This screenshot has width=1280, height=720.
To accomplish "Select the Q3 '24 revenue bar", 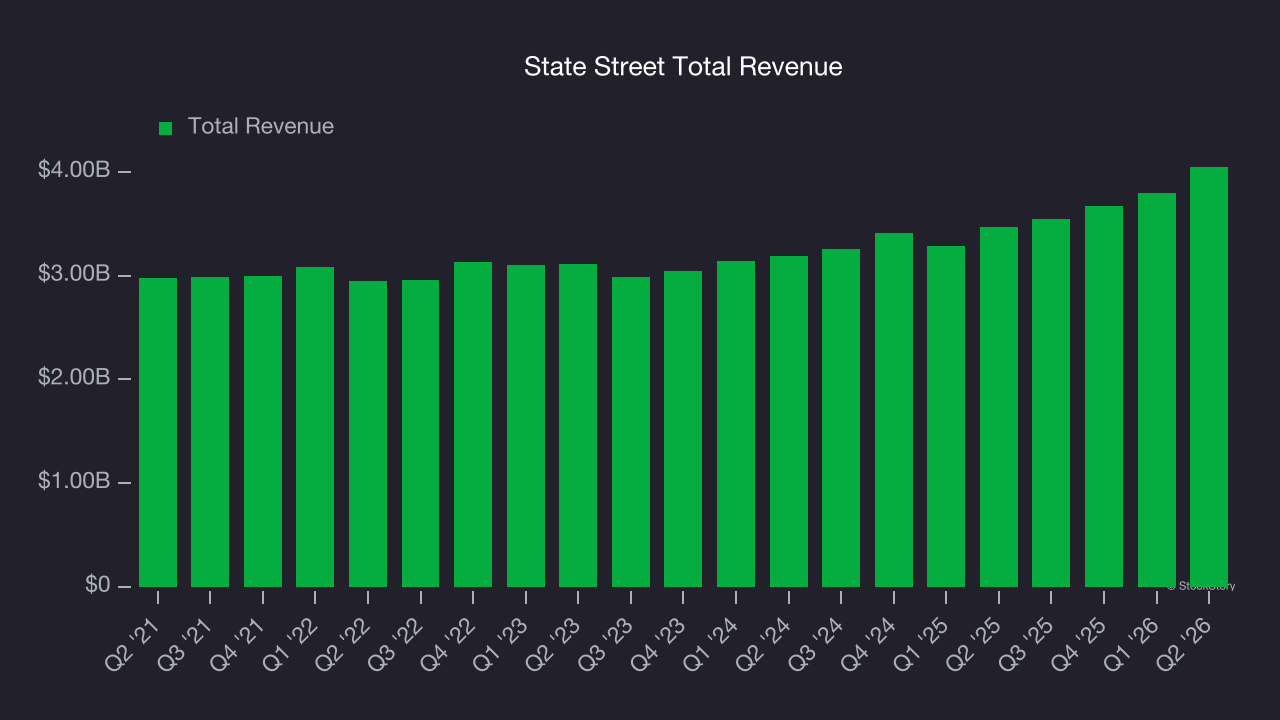I will [x=841, y=418].
